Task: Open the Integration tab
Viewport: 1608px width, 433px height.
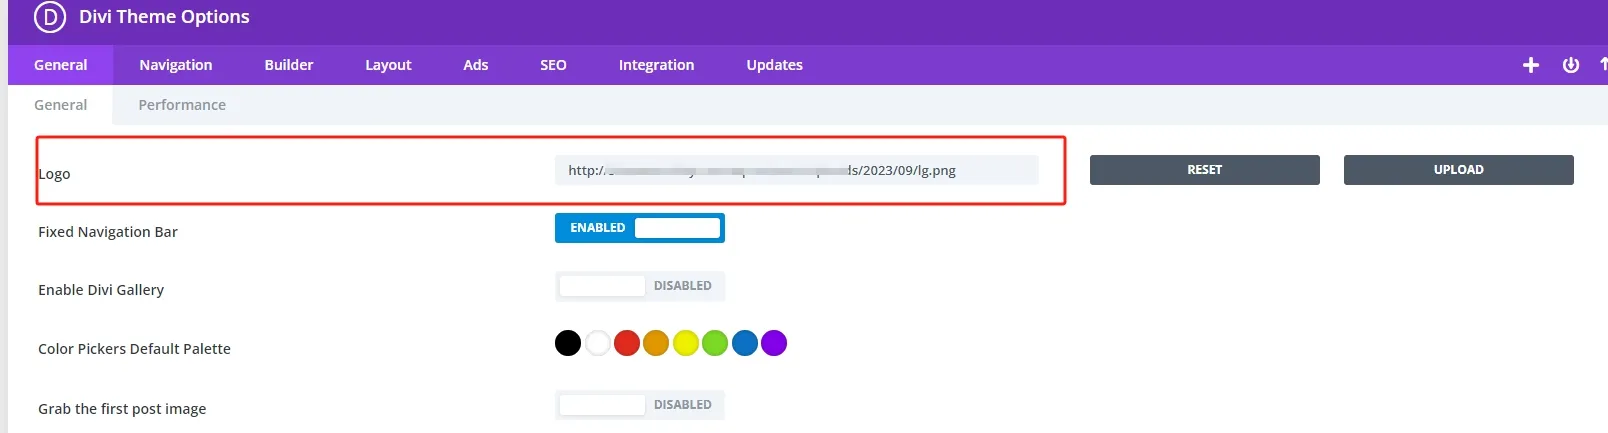Action: (656, 65)
